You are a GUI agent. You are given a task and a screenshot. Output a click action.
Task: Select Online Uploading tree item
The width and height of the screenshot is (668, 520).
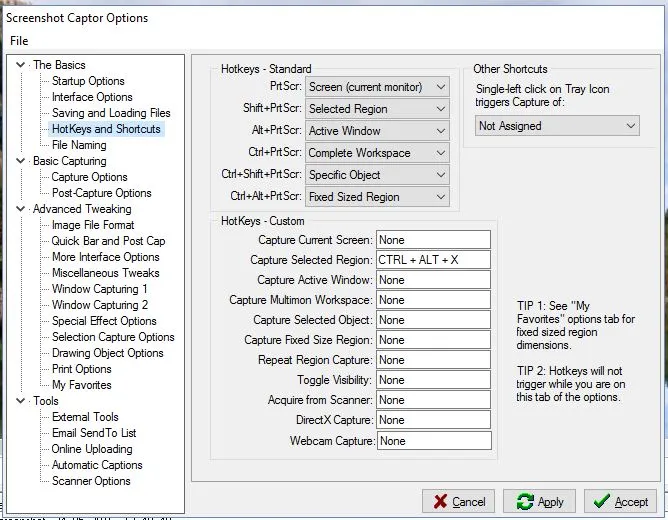[x=92, y=449]
